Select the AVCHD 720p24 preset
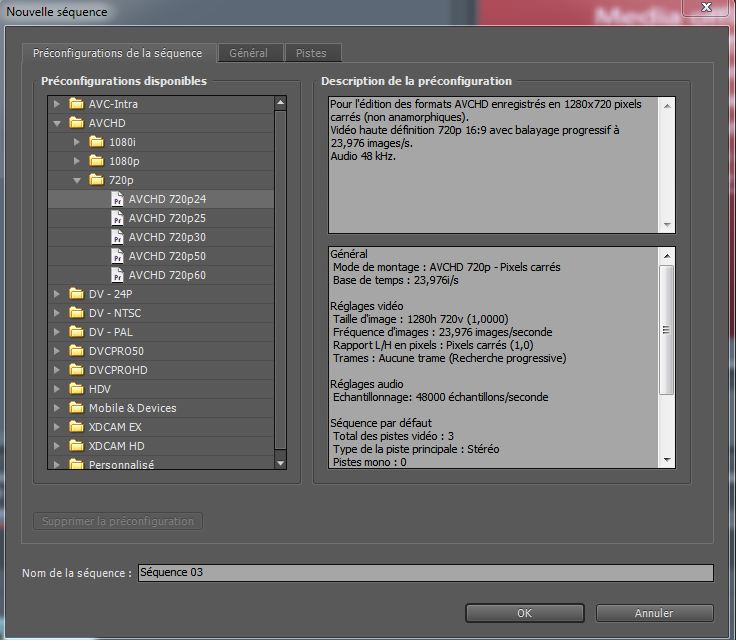 tap(167, 199)
